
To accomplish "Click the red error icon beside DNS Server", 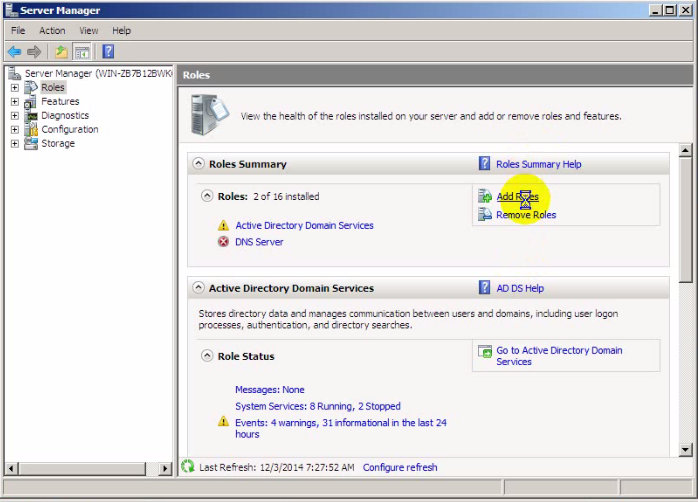I will click(x=223, y=242).
